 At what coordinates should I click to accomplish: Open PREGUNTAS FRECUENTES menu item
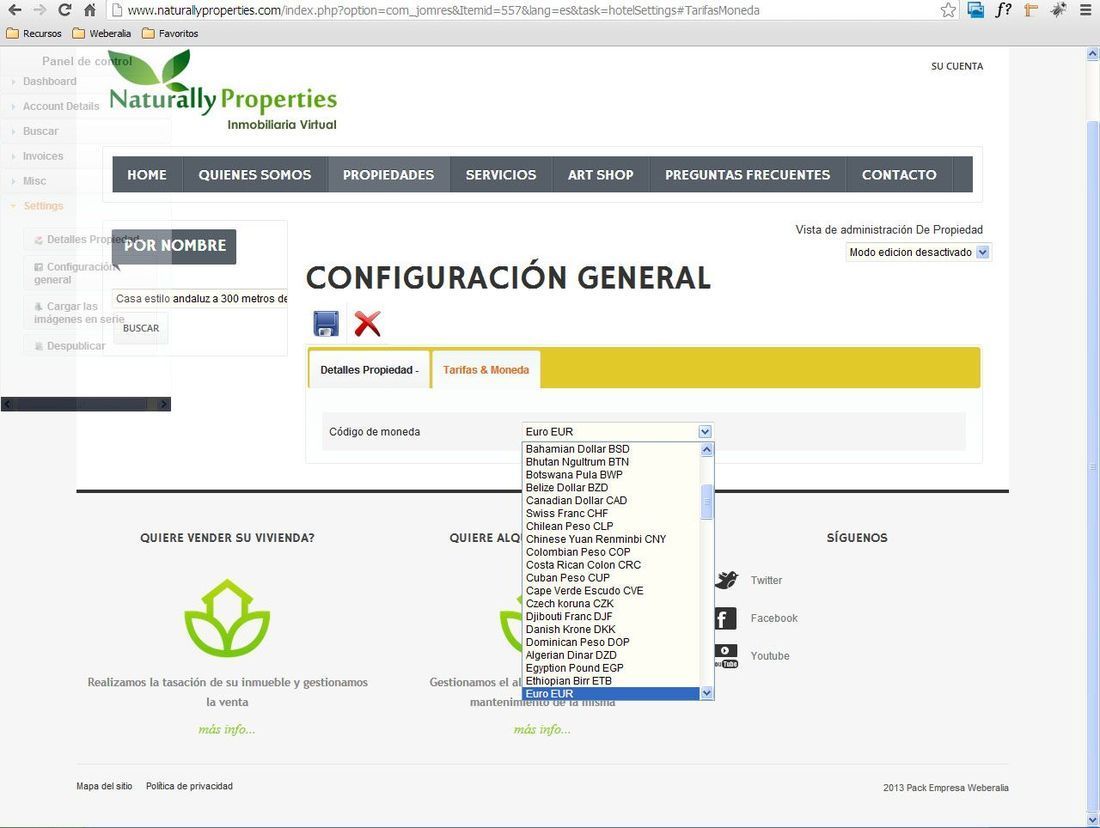coord(747,175)
